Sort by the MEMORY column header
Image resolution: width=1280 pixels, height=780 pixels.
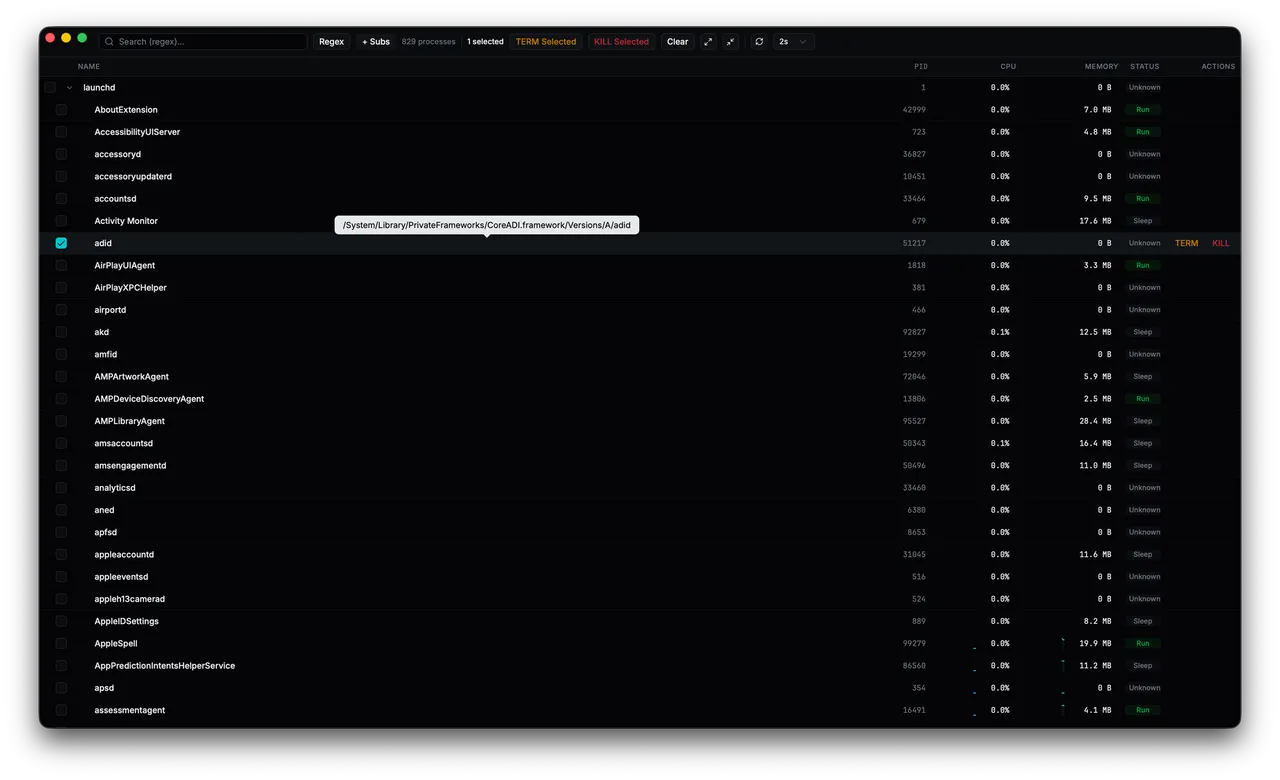(1102, 66)
